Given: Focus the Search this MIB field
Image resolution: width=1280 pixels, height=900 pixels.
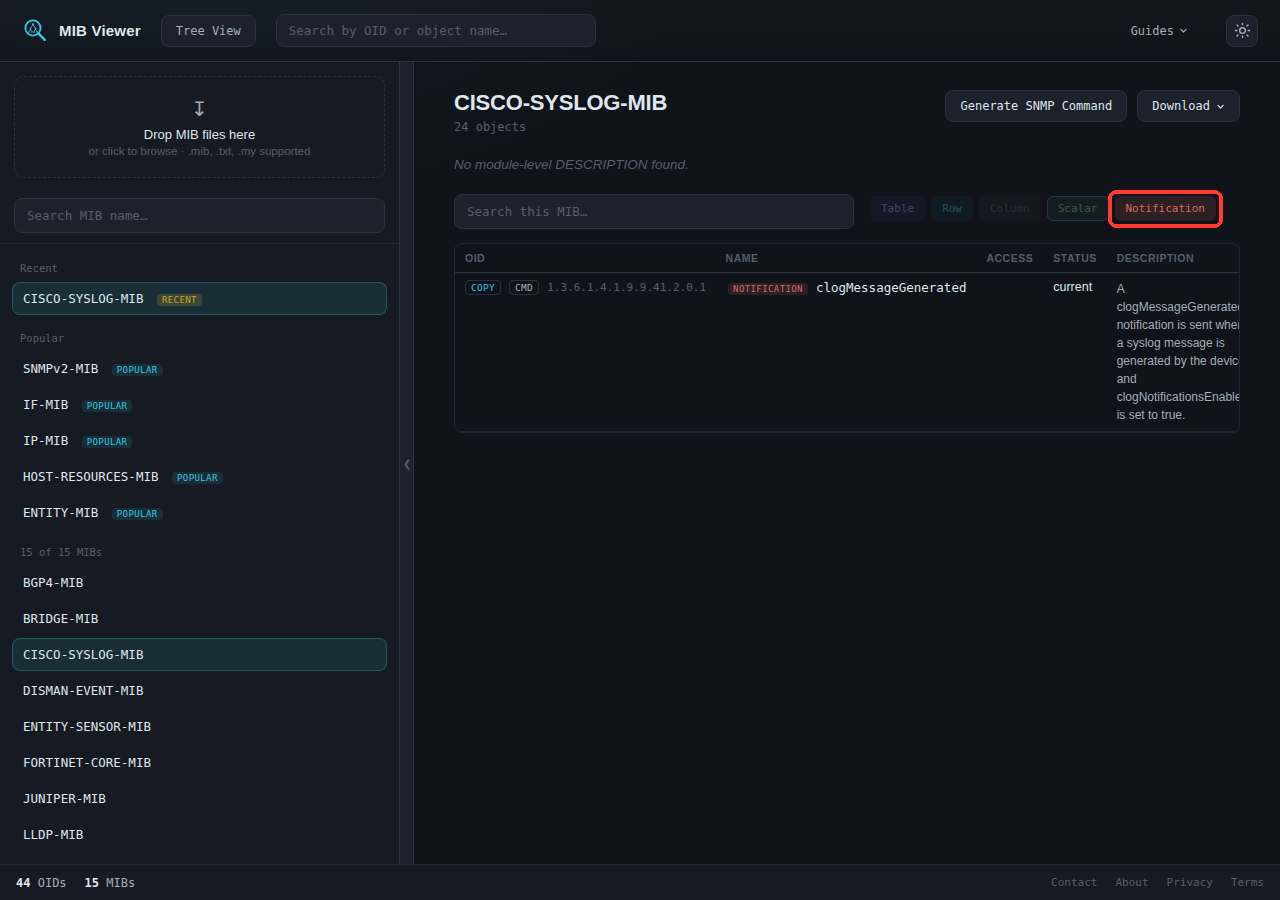Looking at the screenshot, I should 654,211.
